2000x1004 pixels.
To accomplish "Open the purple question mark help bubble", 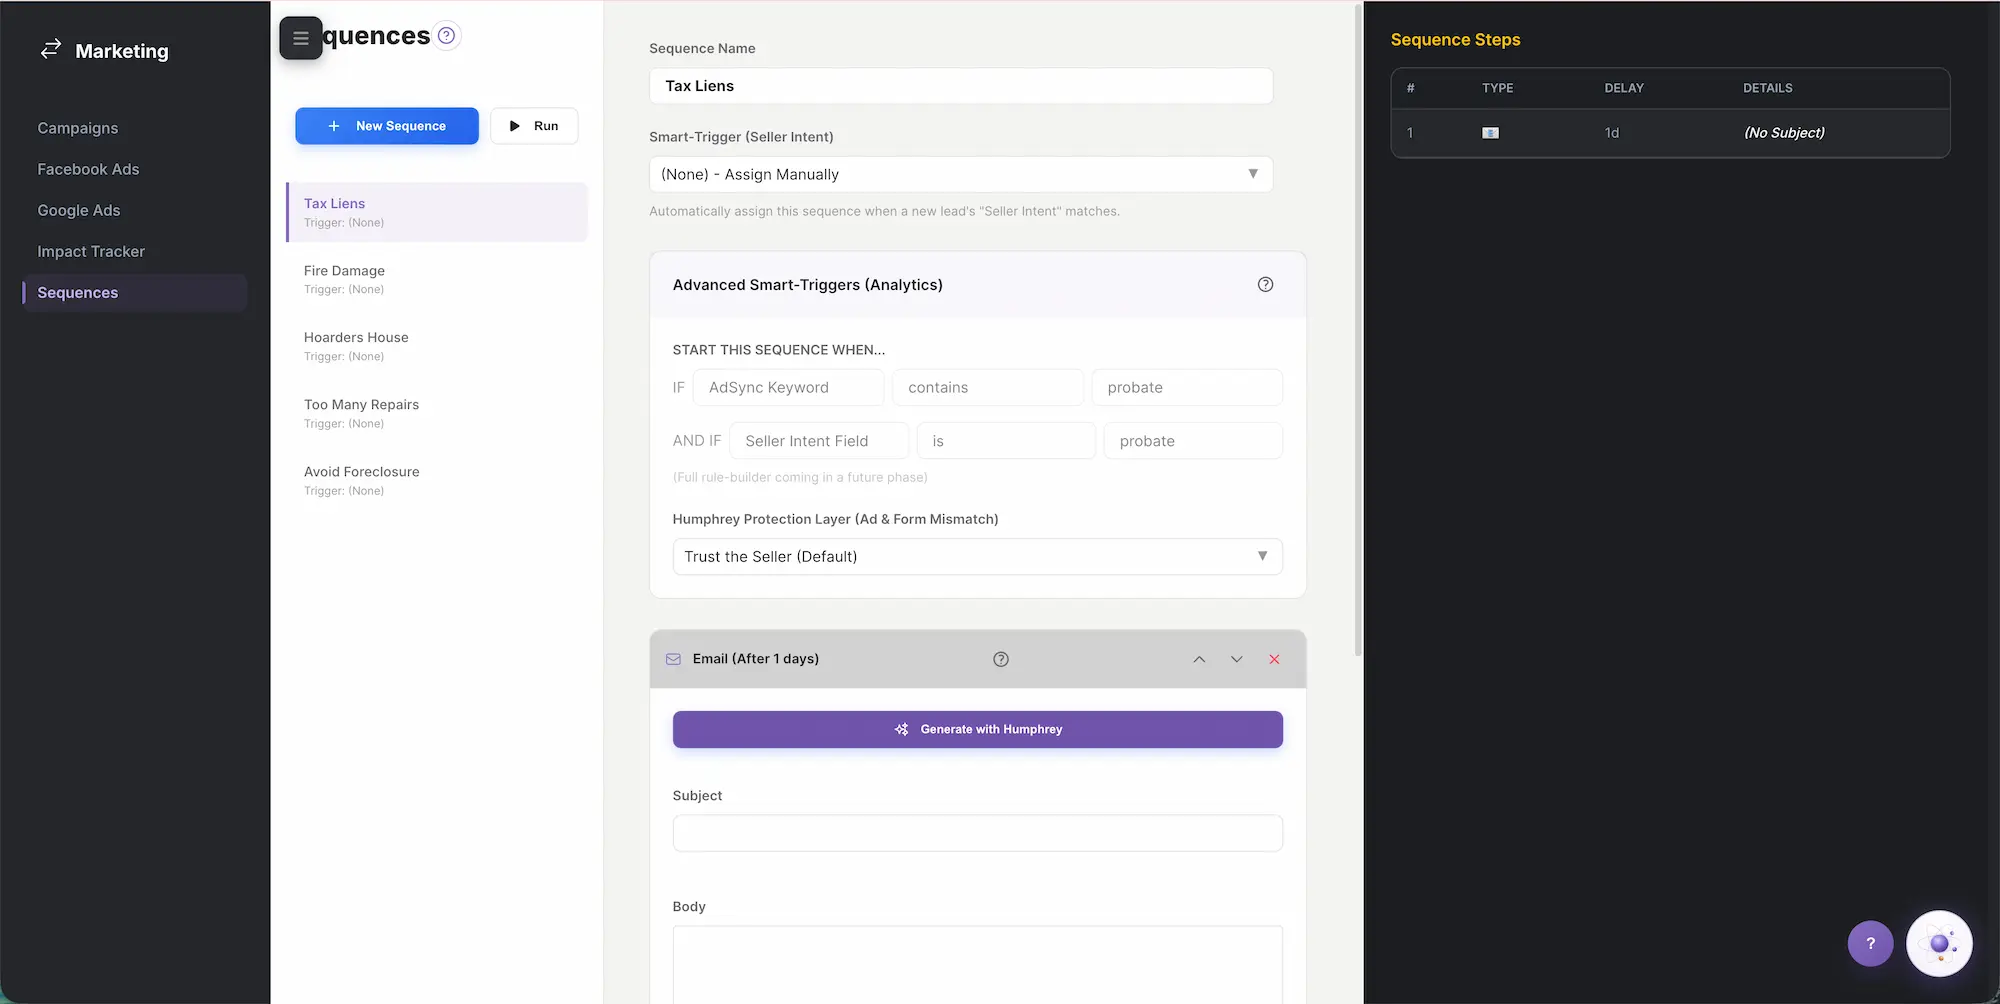I will tap(1870, 943).
